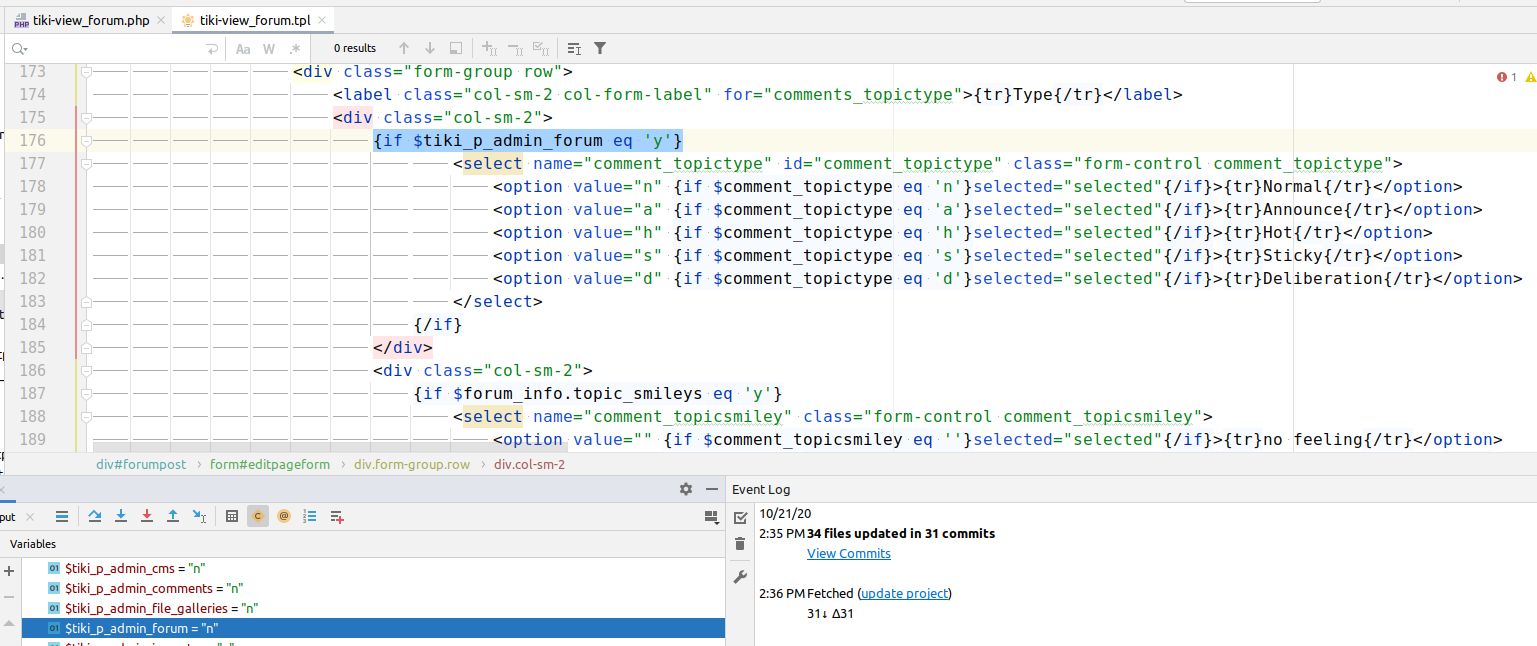Viewport: 1537px width, 646px height.
Task: Open search history dropdown via magnifier icon
Action: tap(19, 48)
